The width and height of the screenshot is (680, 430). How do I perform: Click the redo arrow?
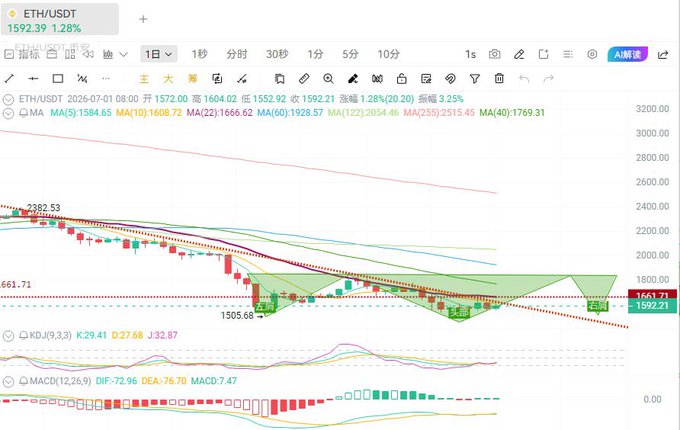[x=549, y=78]
